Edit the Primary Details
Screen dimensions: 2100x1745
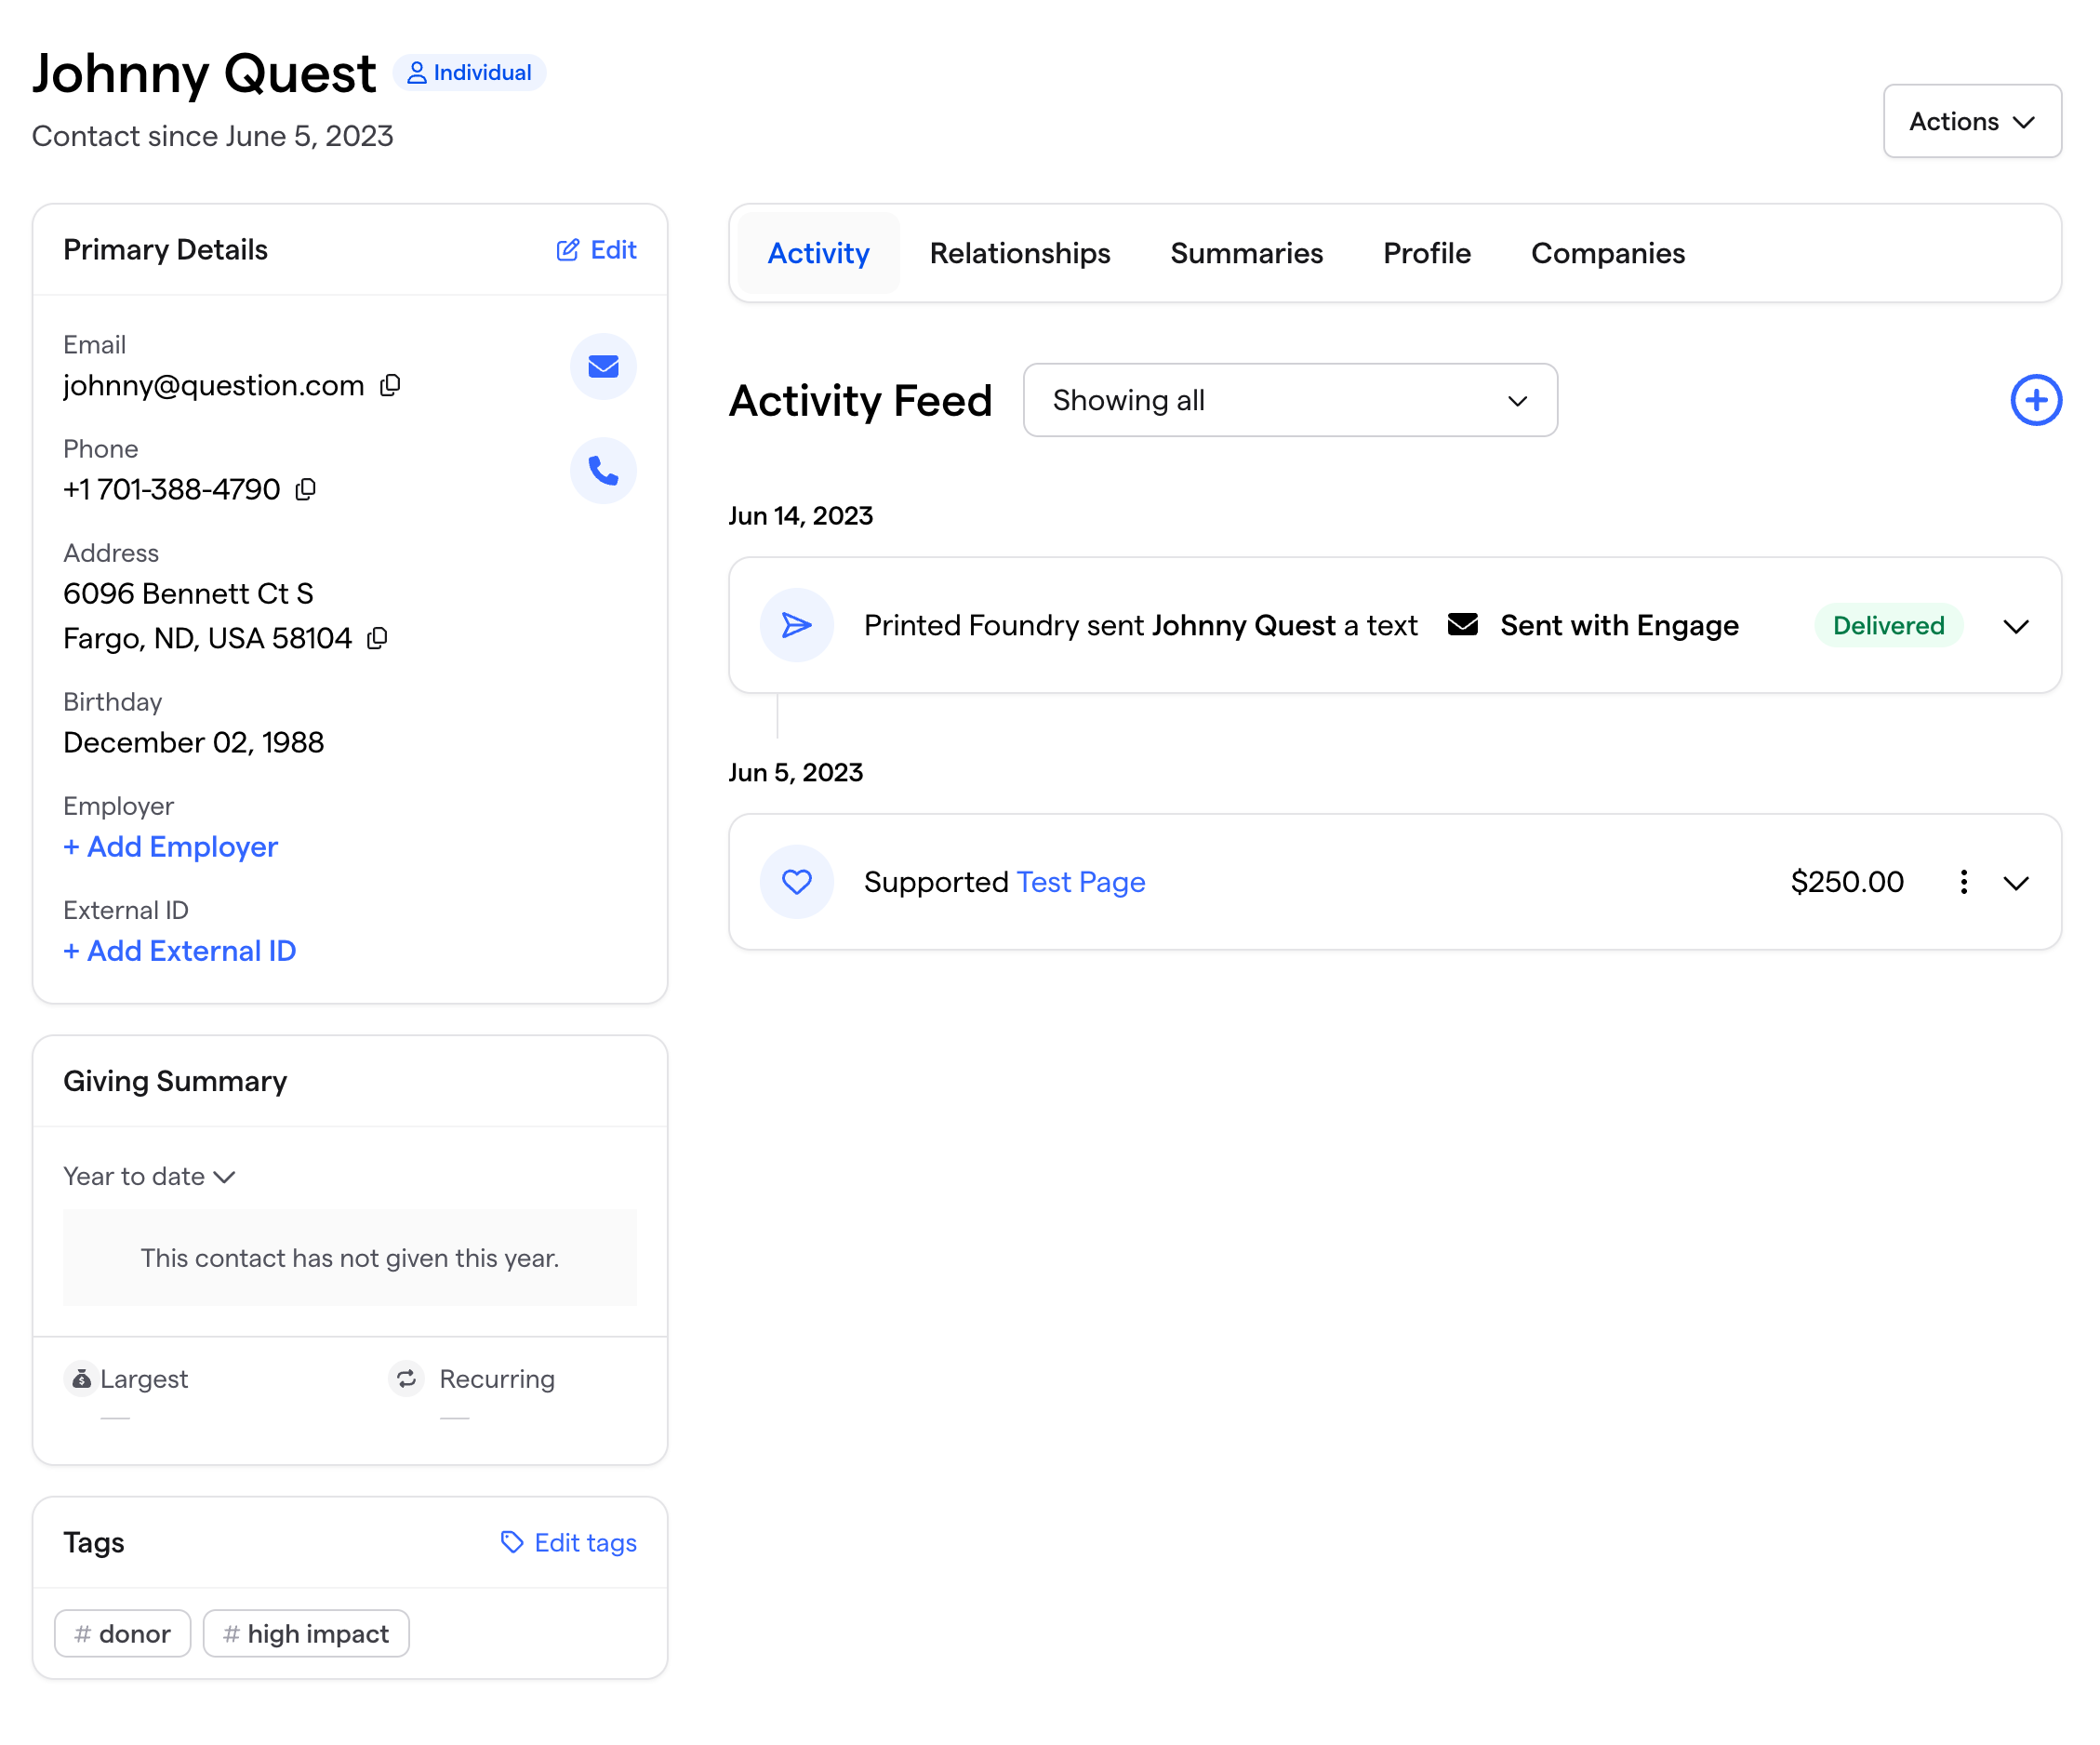pos(596,250)
